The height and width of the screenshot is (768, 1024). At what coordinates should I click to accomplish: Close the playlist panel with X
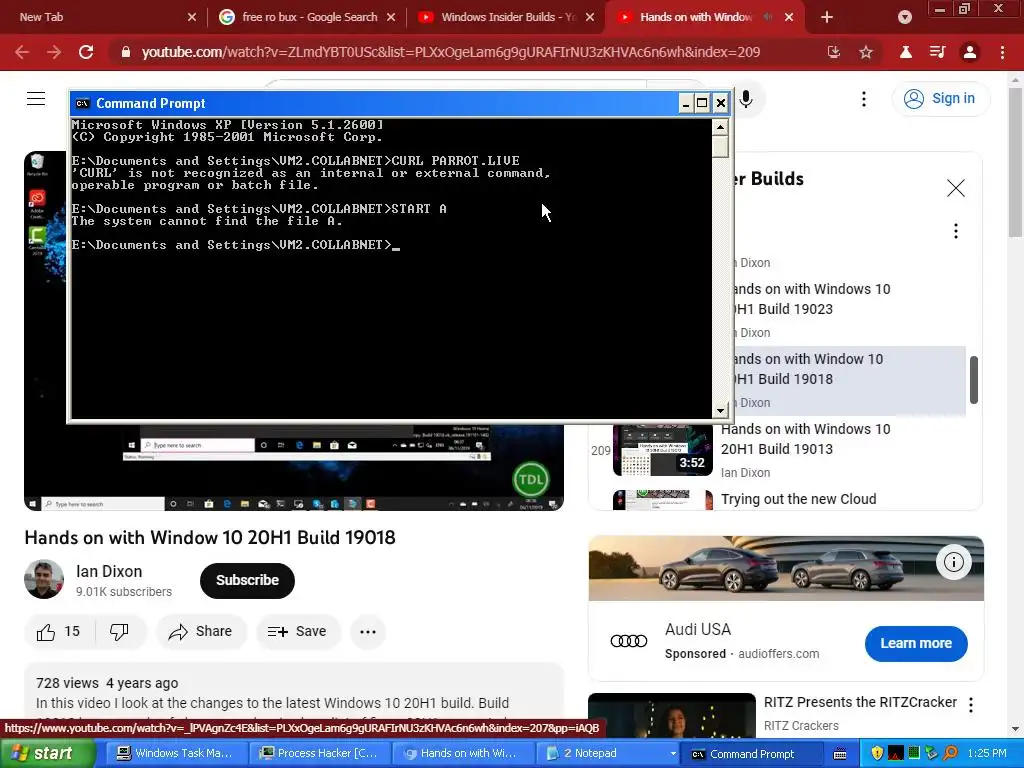coord(955,188)
